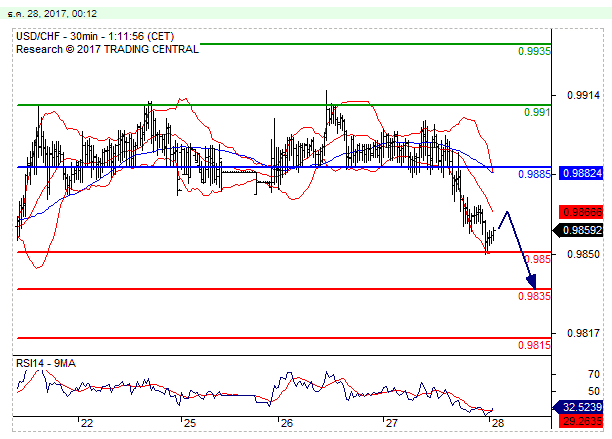Click date 27 on the time axis
The width and height of the screenshot is (612, 439).
pyautogui.click(x=391, y=423)
